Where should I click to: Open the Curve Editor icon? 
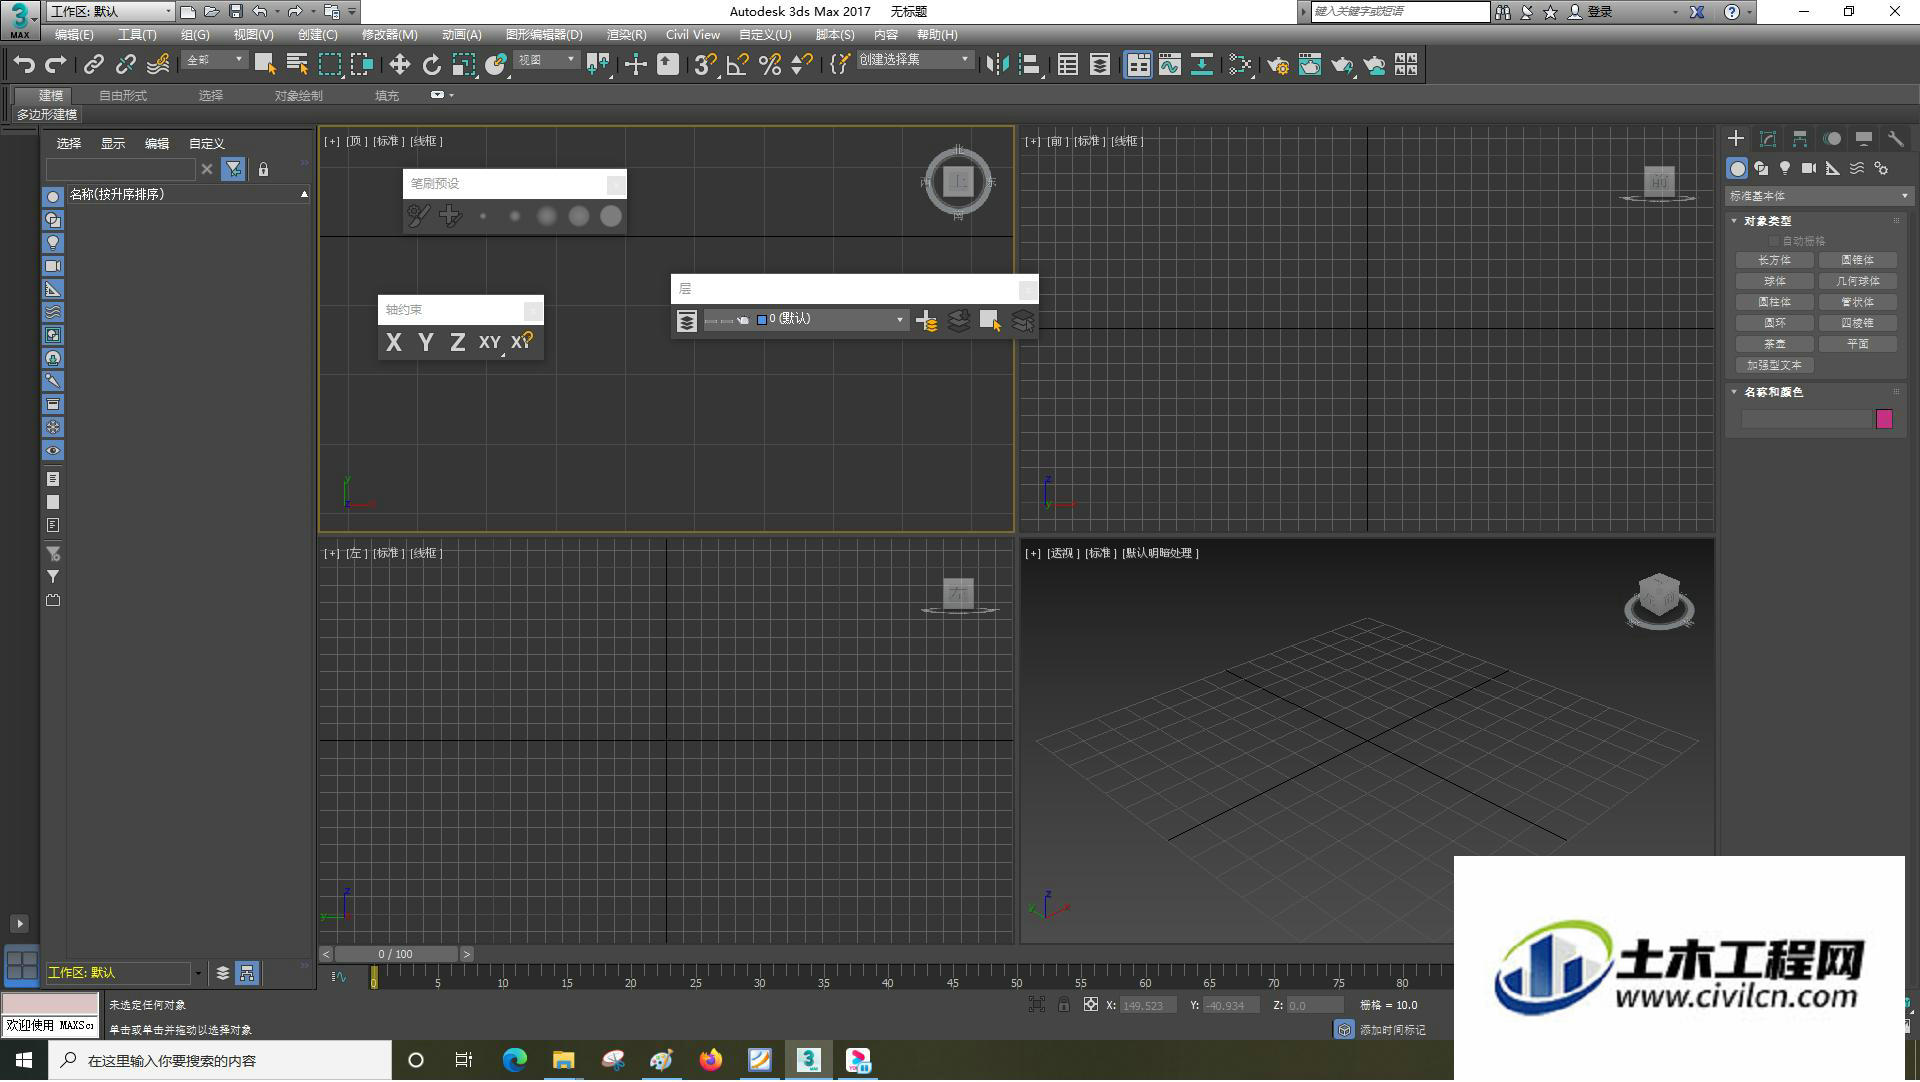coord(1170,65)
